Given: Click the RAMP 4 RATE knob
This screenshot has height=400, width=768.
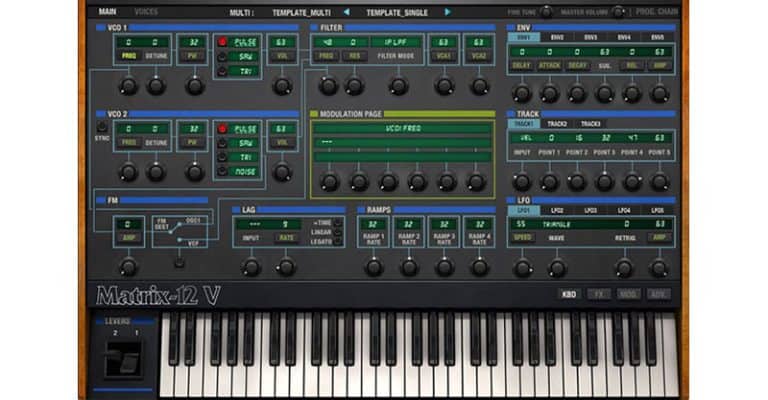Looking at the screenshot, I should tap(480, 267).
